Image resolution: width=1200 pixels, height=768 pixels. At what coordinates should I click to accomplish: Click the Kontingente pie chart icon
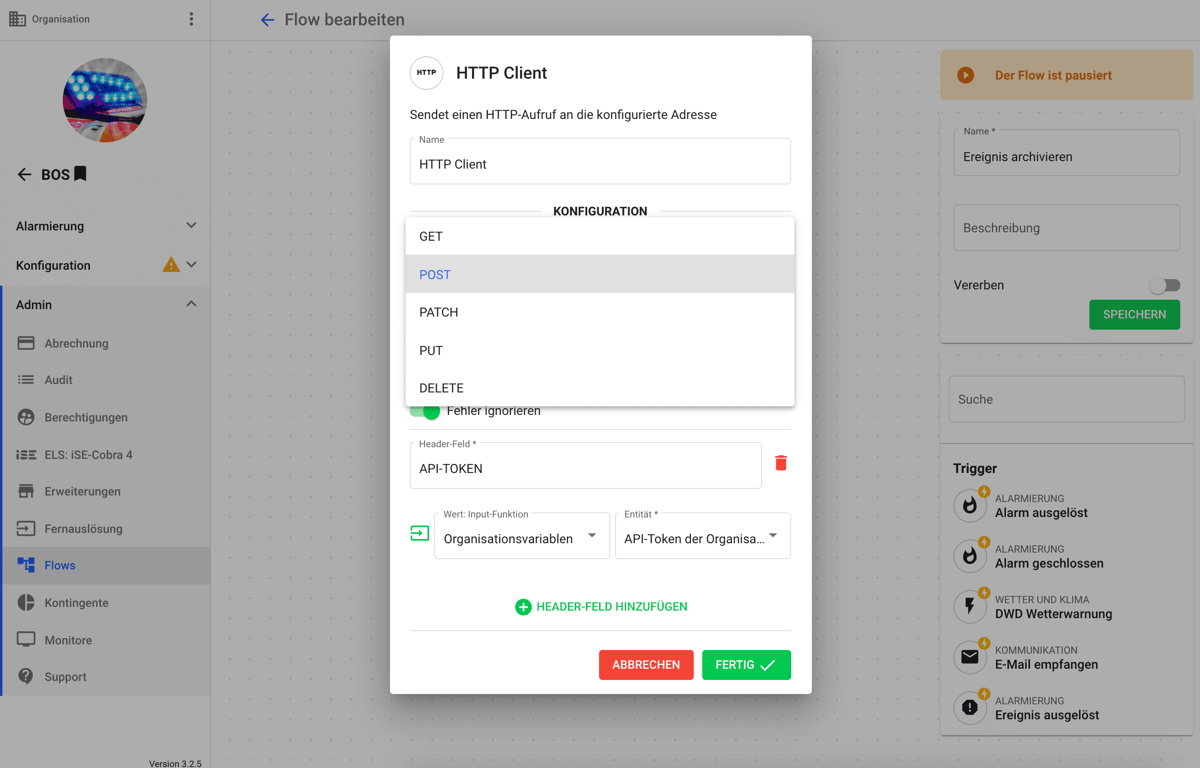26,603
